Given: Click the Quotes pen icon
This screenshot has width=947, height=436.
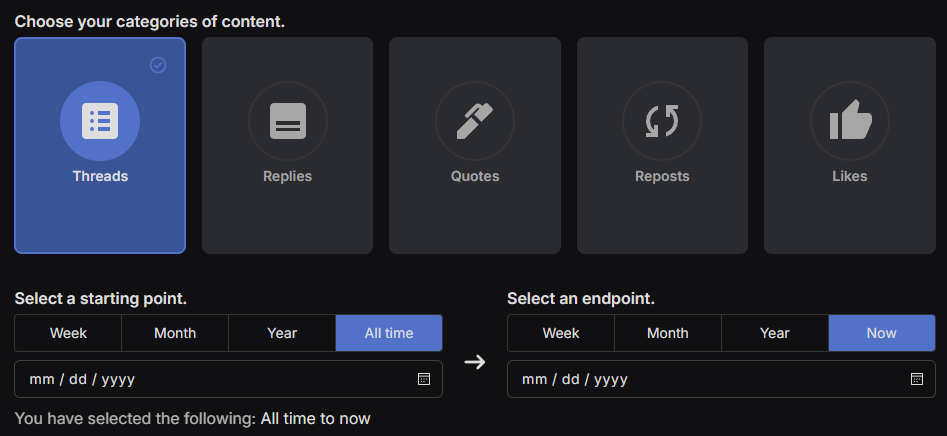Looking at the screenshot, I should point(475,121).
